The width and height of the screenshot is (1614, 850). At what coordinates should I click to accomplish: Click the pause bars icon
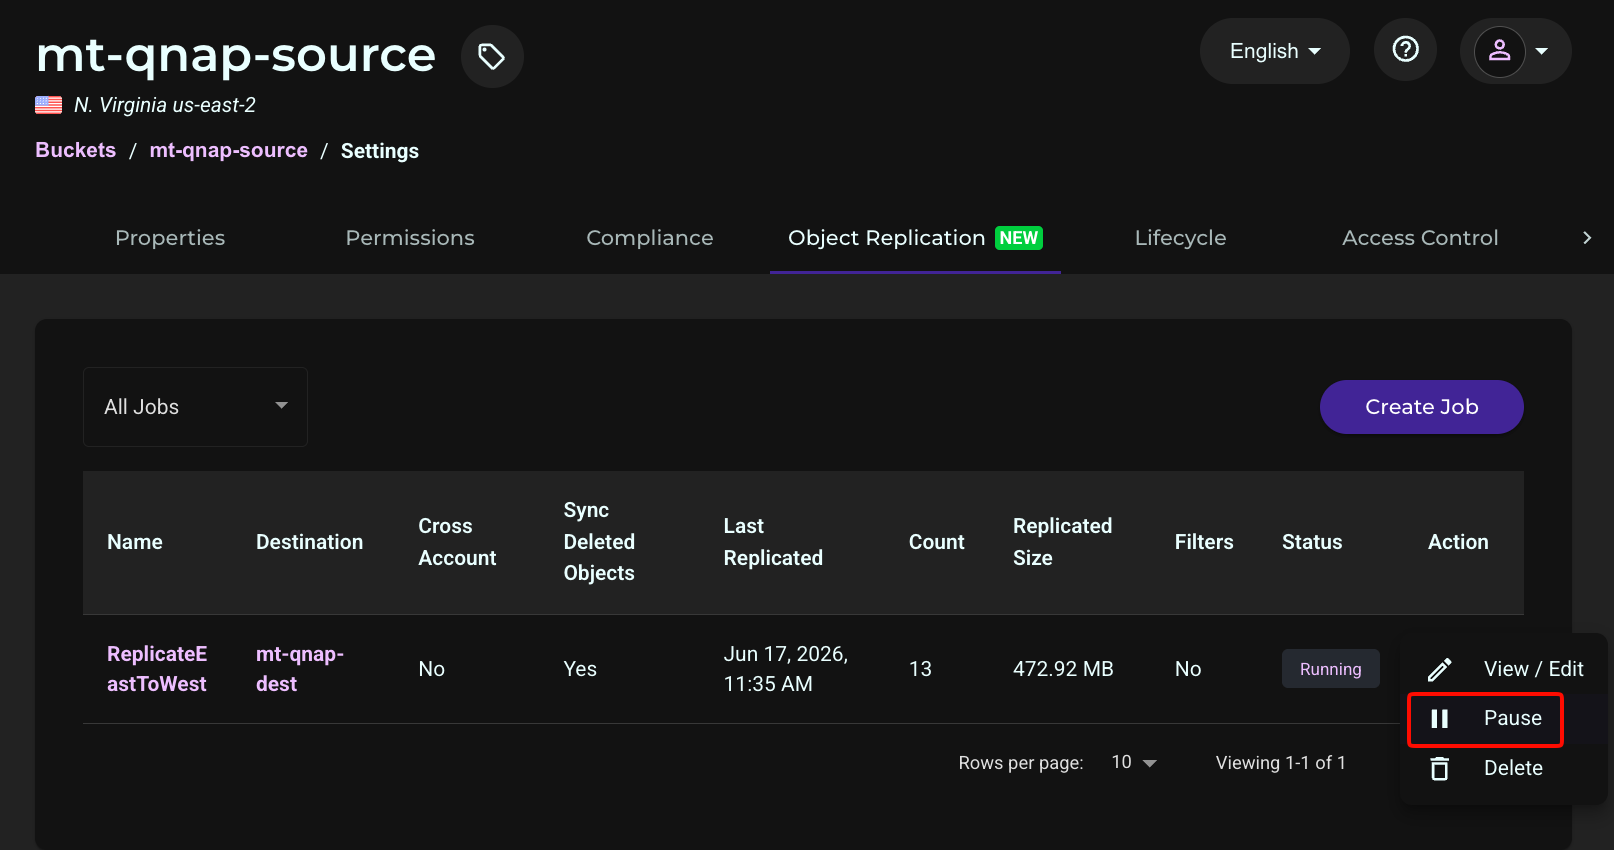pyautogui.click(x=1440, y=718)
